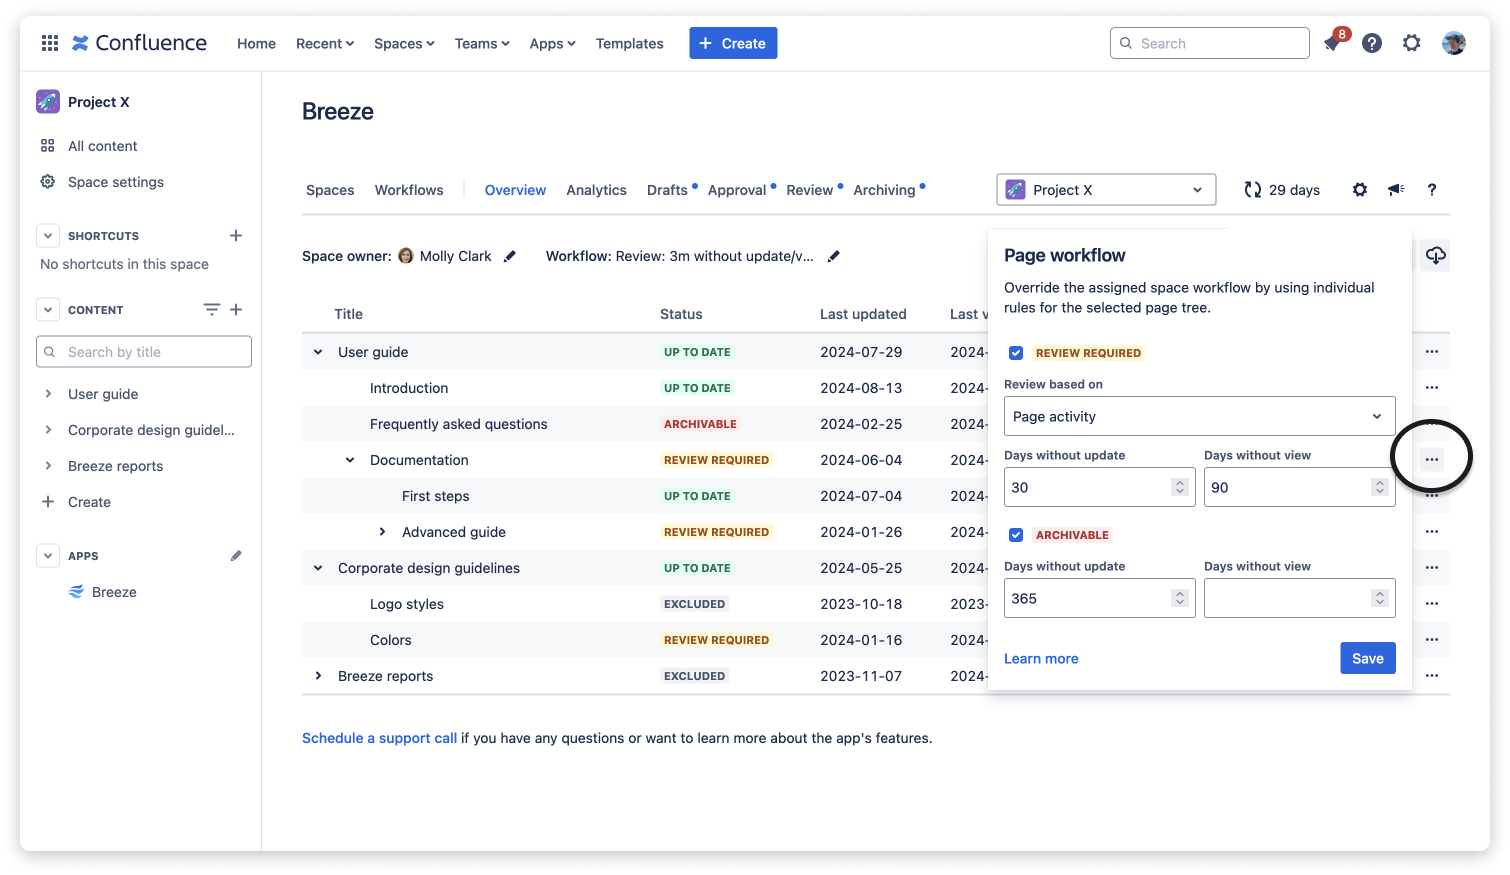Open All content in sidebar
1510x875 pixels.
pyautogui.click(x=102, y=146)
